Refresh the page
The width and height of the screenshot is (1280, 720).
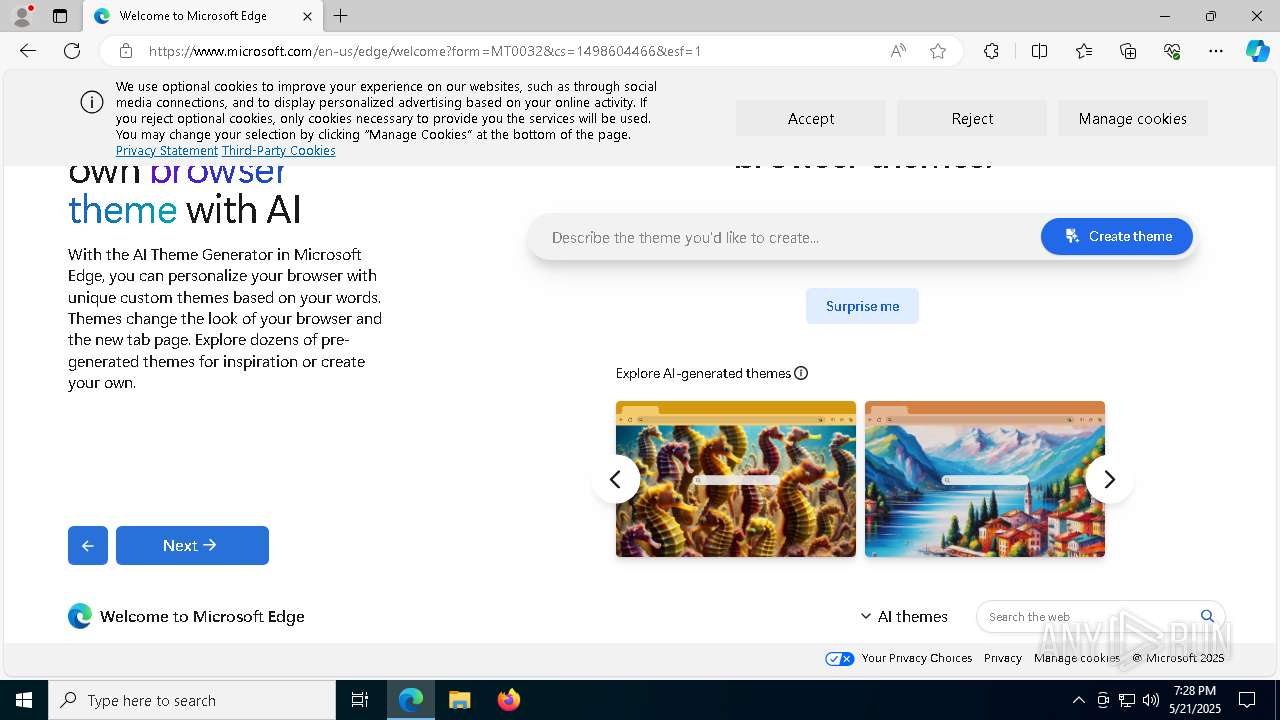click(72, 51)
